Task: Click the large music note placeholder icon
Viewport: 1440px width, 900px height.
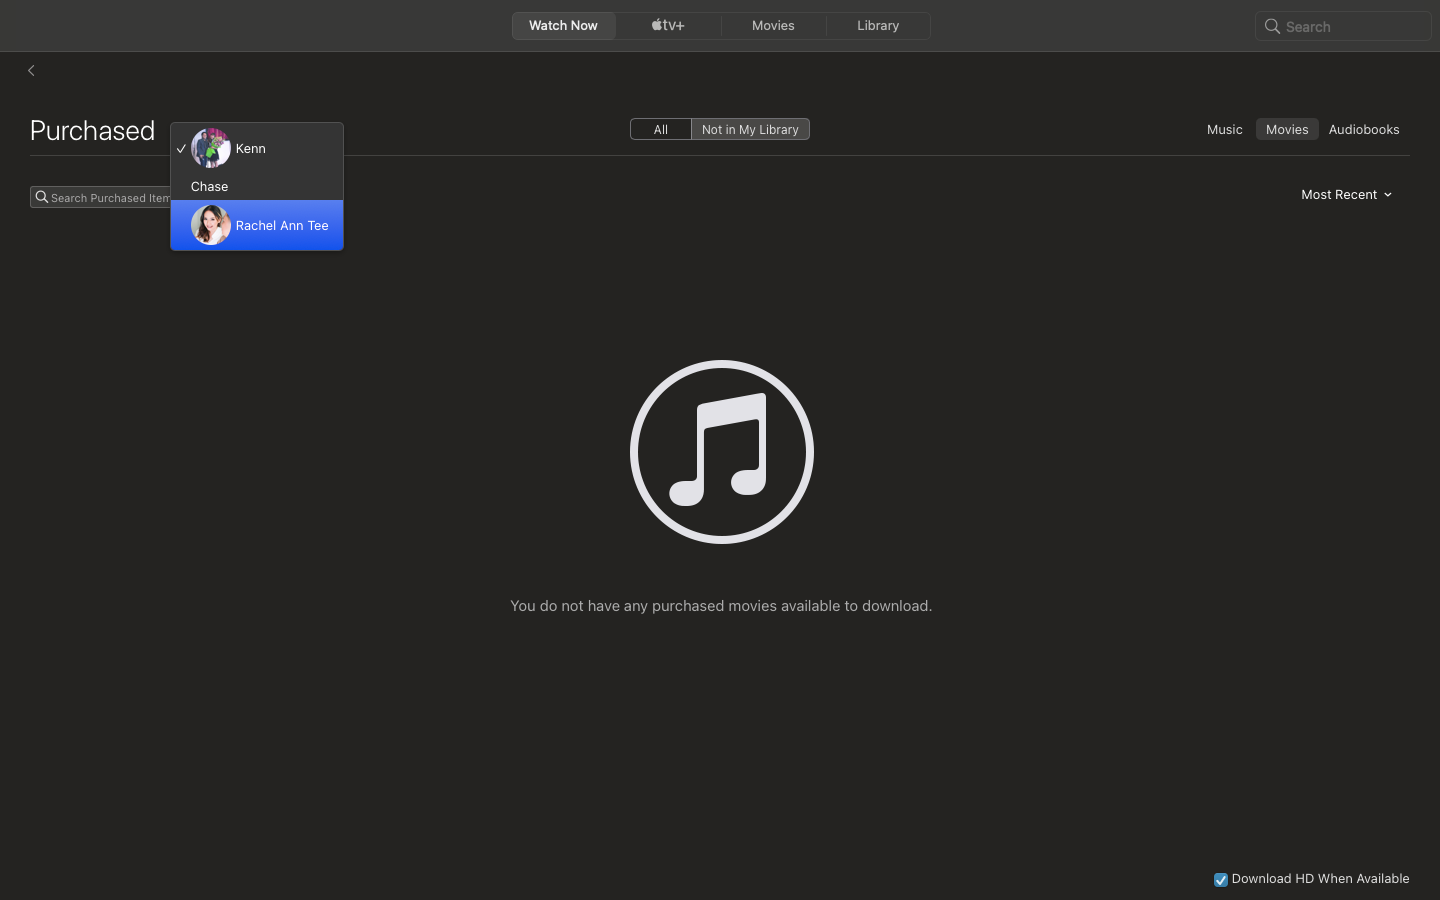Action: pyautogui.click(x=721, y=452)
